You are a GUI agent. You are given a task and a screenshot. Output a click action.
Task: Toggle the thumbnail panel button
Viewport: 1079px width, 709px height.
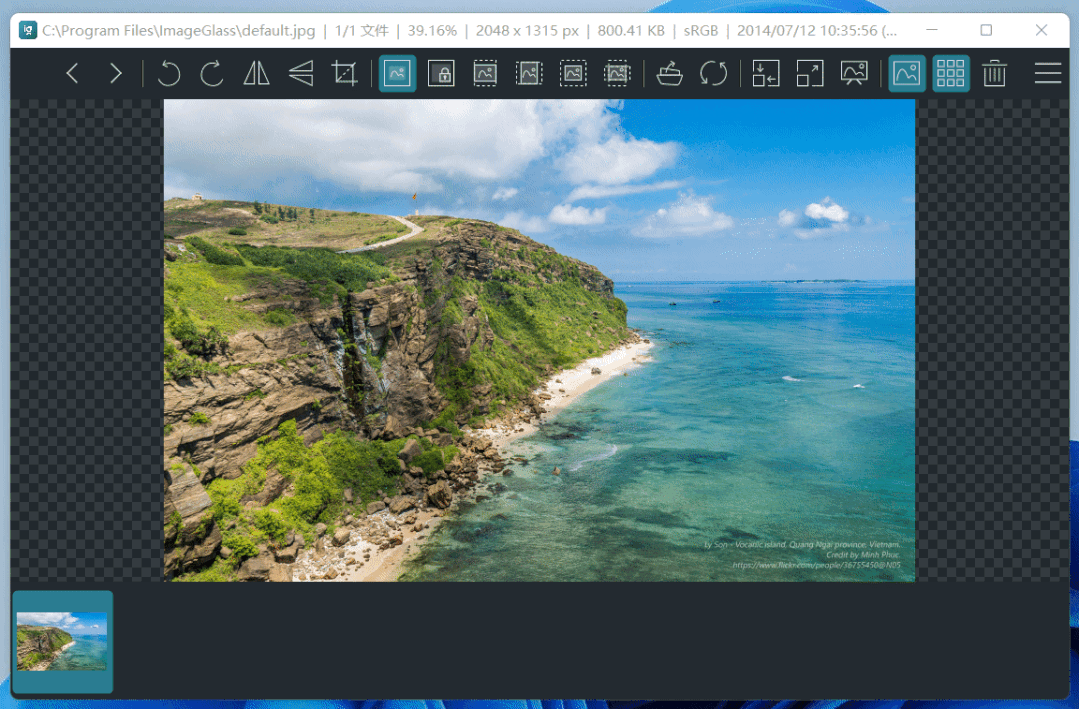(x=907, y=73)
